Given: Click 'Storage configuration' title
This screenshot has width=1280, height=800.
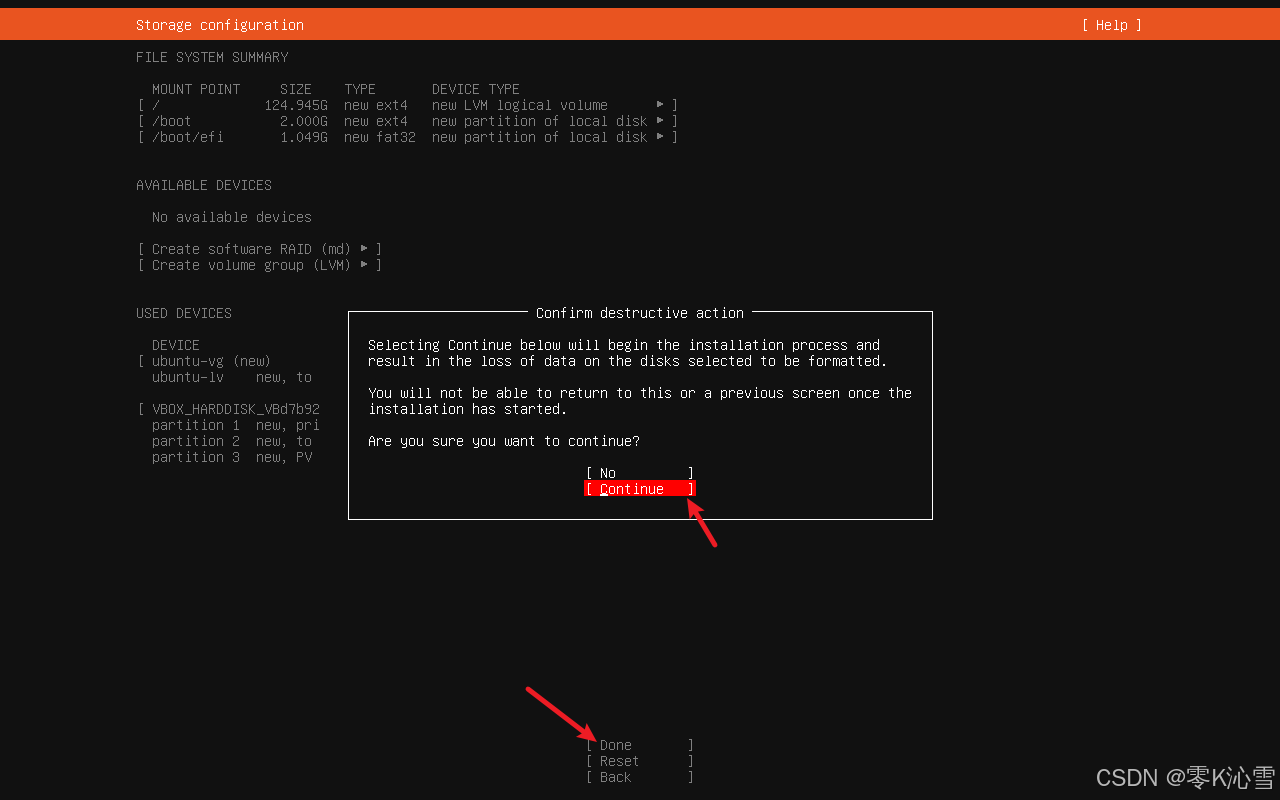Looking at the screenshot, I should click(x=220, y=25).
